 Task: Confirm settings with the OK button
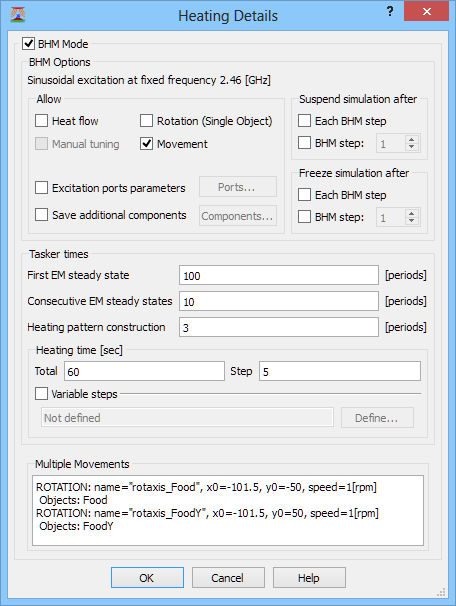click(x=147, y=577)
